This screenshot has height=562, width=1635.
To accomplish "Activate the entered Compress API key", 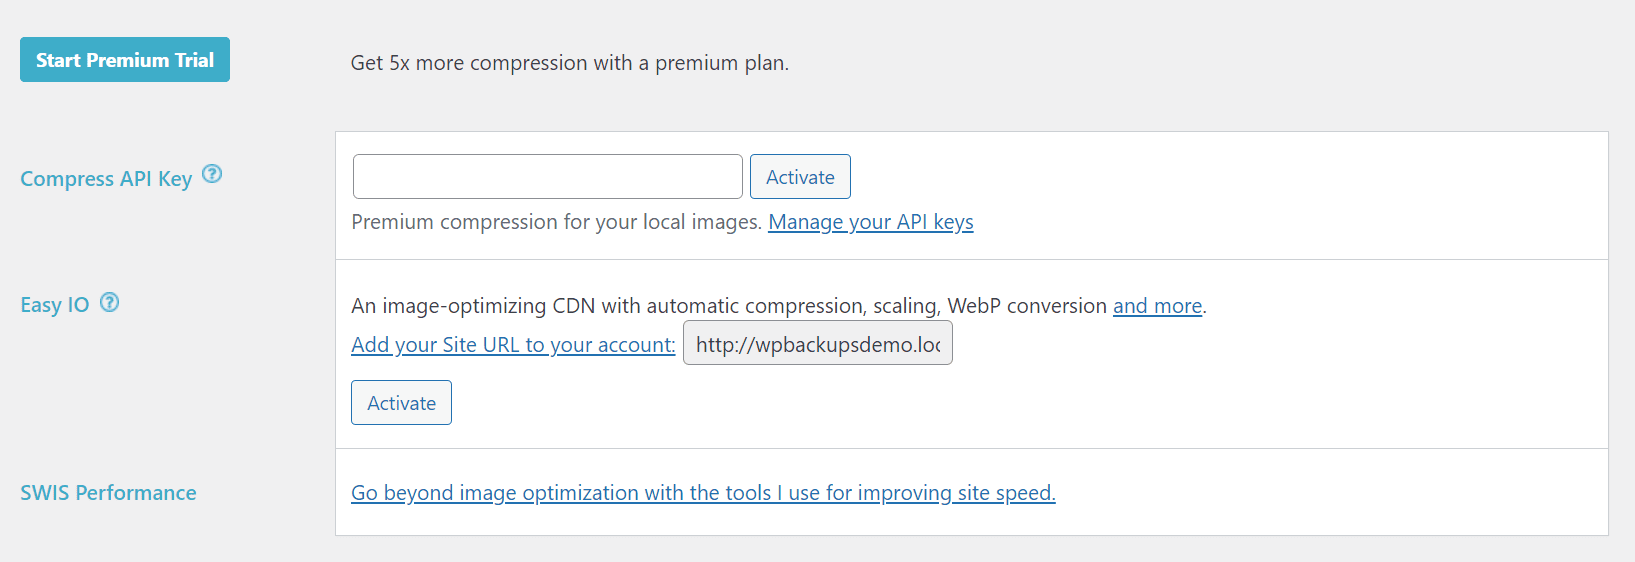I will pyautogui.click(x=800, y=177).
